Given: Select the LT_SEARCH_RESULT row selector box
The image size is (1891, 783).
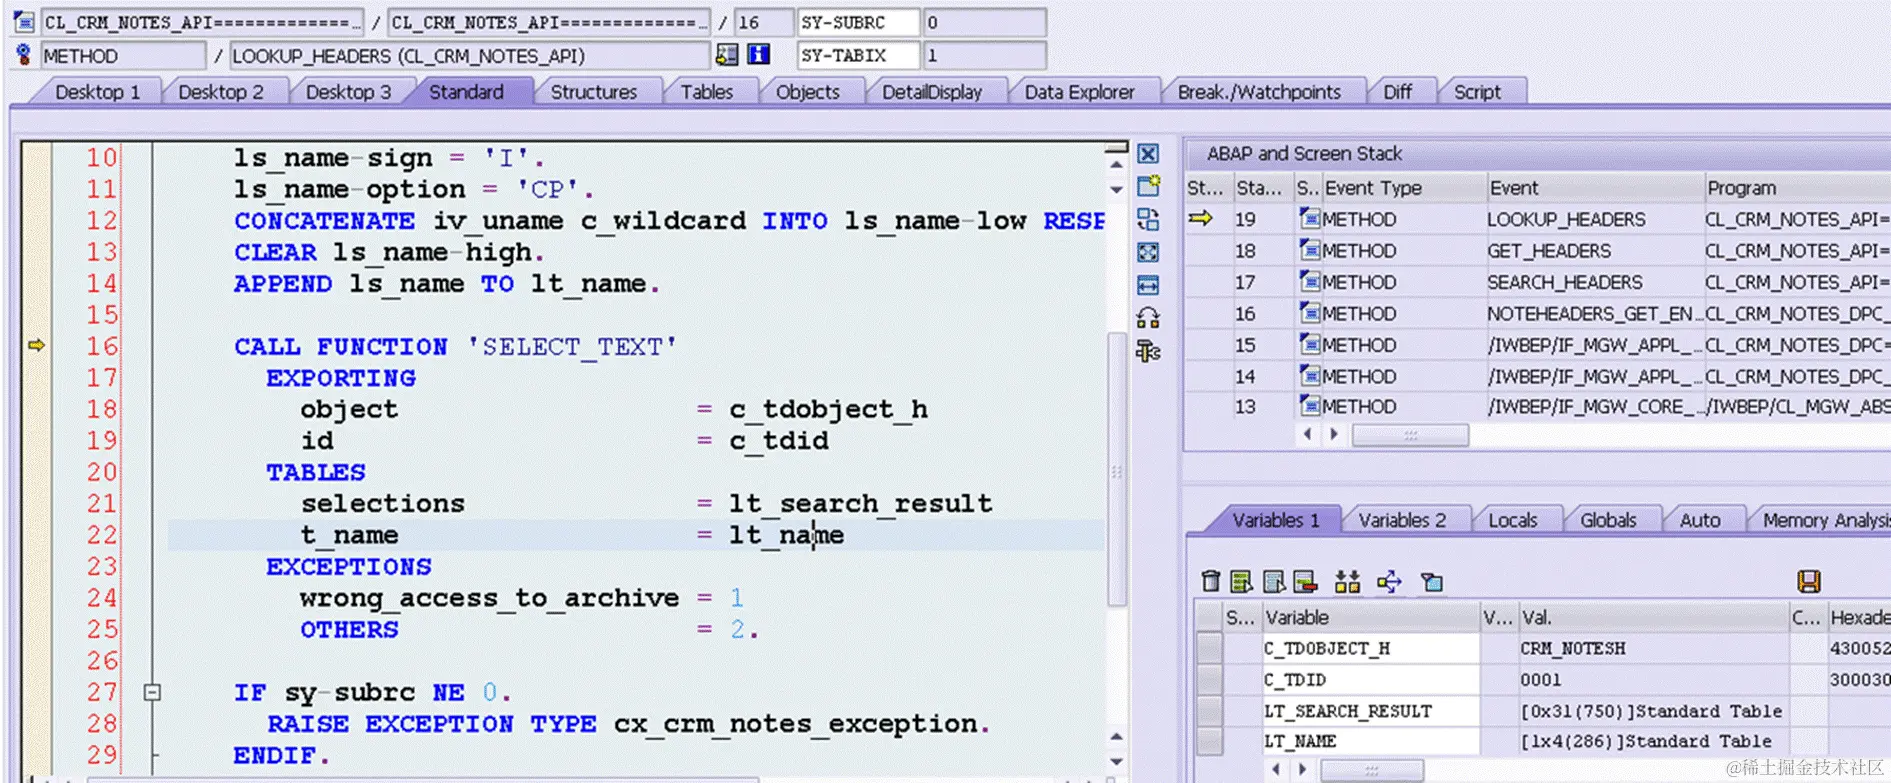Looking at the screenshot, I should click(1209, 711).
